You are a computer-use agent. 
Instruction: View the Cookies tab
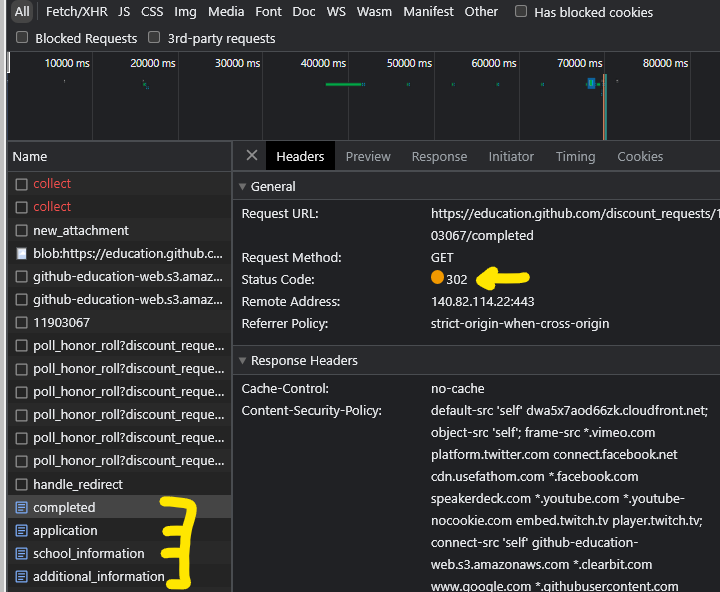[640, 157]
